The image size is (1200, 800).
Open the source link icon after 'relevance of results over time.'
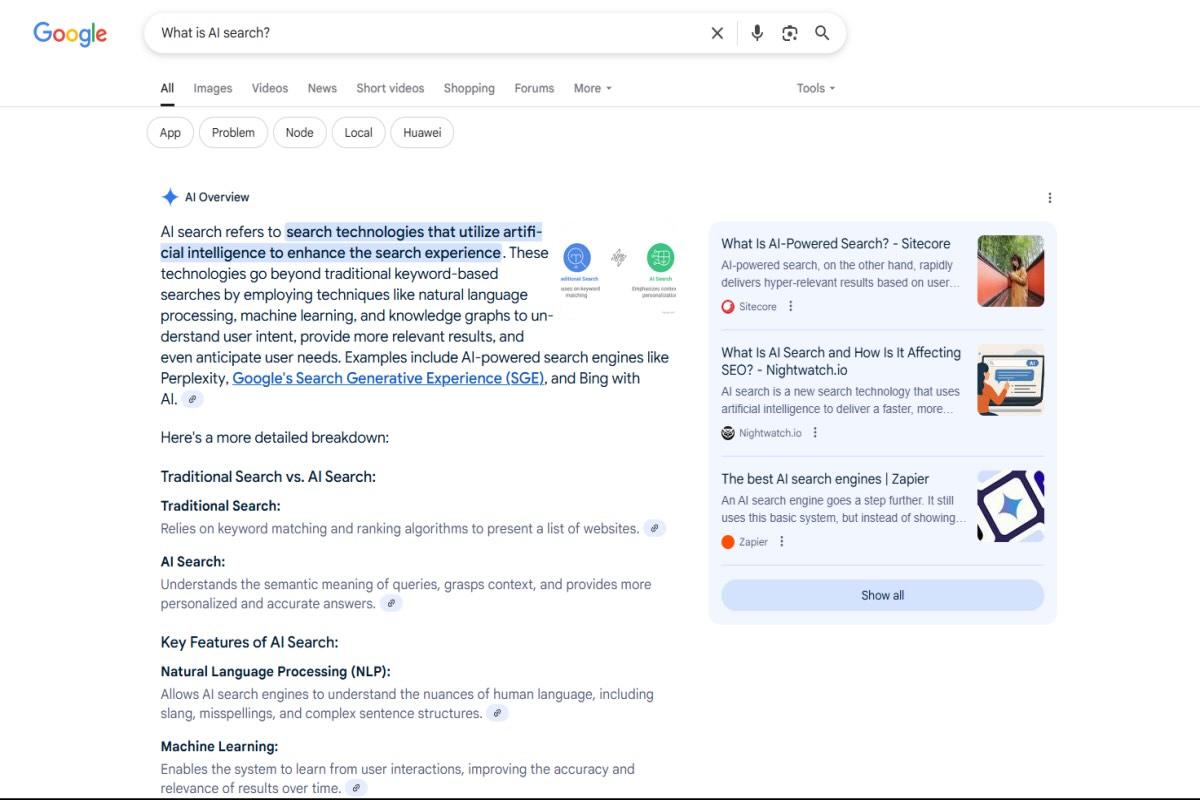coord(356,788)
